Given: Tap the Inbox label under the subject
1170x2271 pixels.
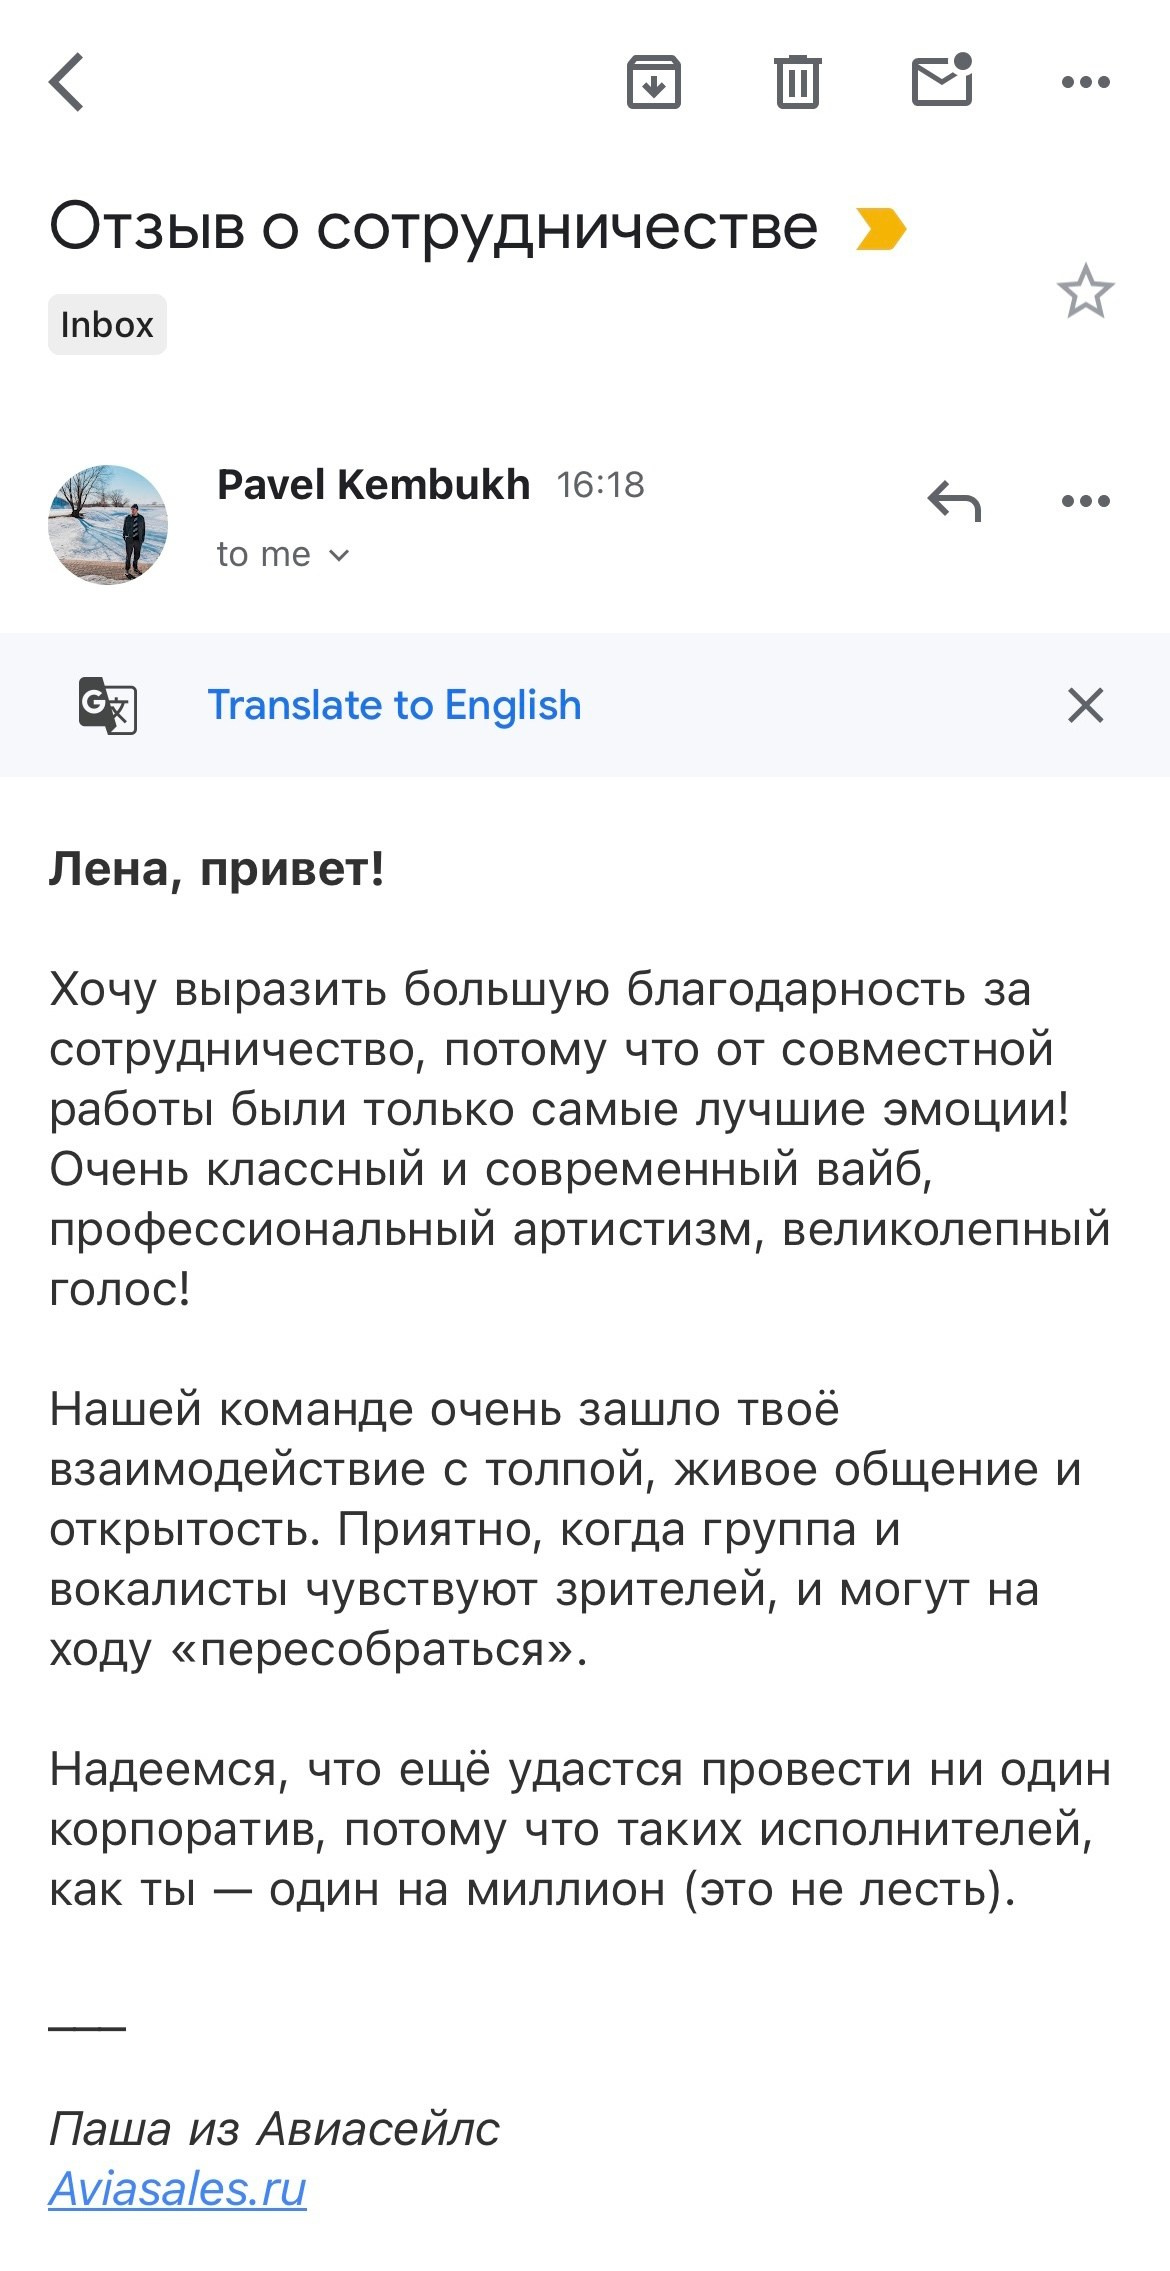Looking at the screenshot, I should [x=107, y=322].
